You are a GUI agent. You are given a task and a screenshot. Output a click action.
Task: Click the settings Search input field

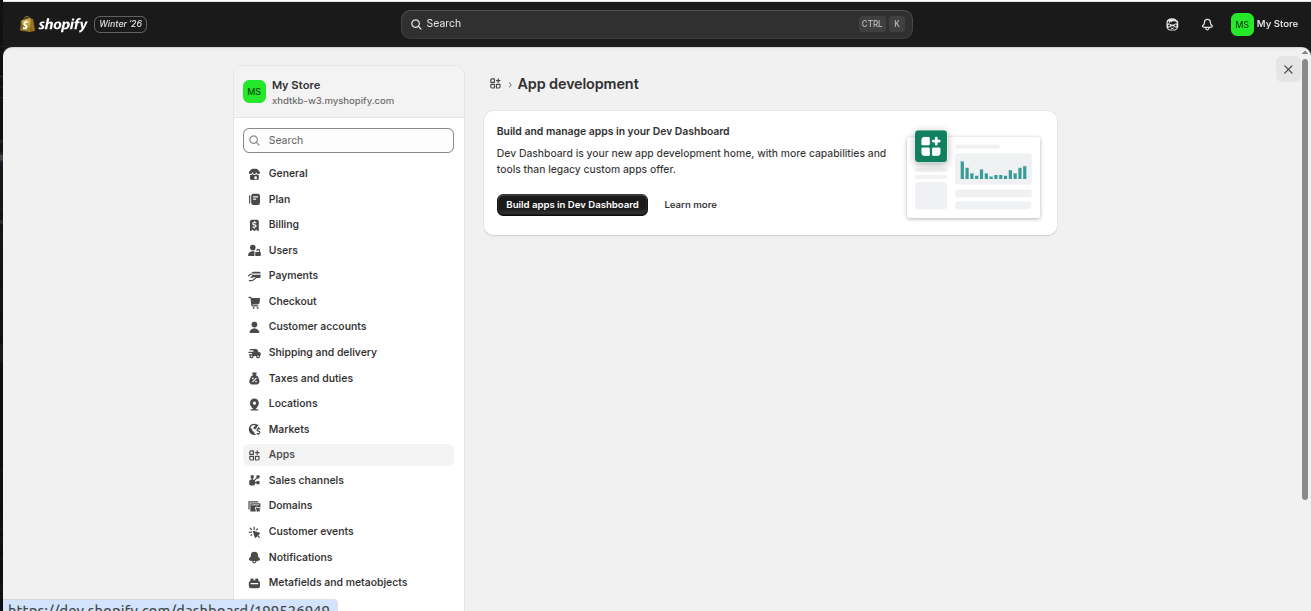348,140
